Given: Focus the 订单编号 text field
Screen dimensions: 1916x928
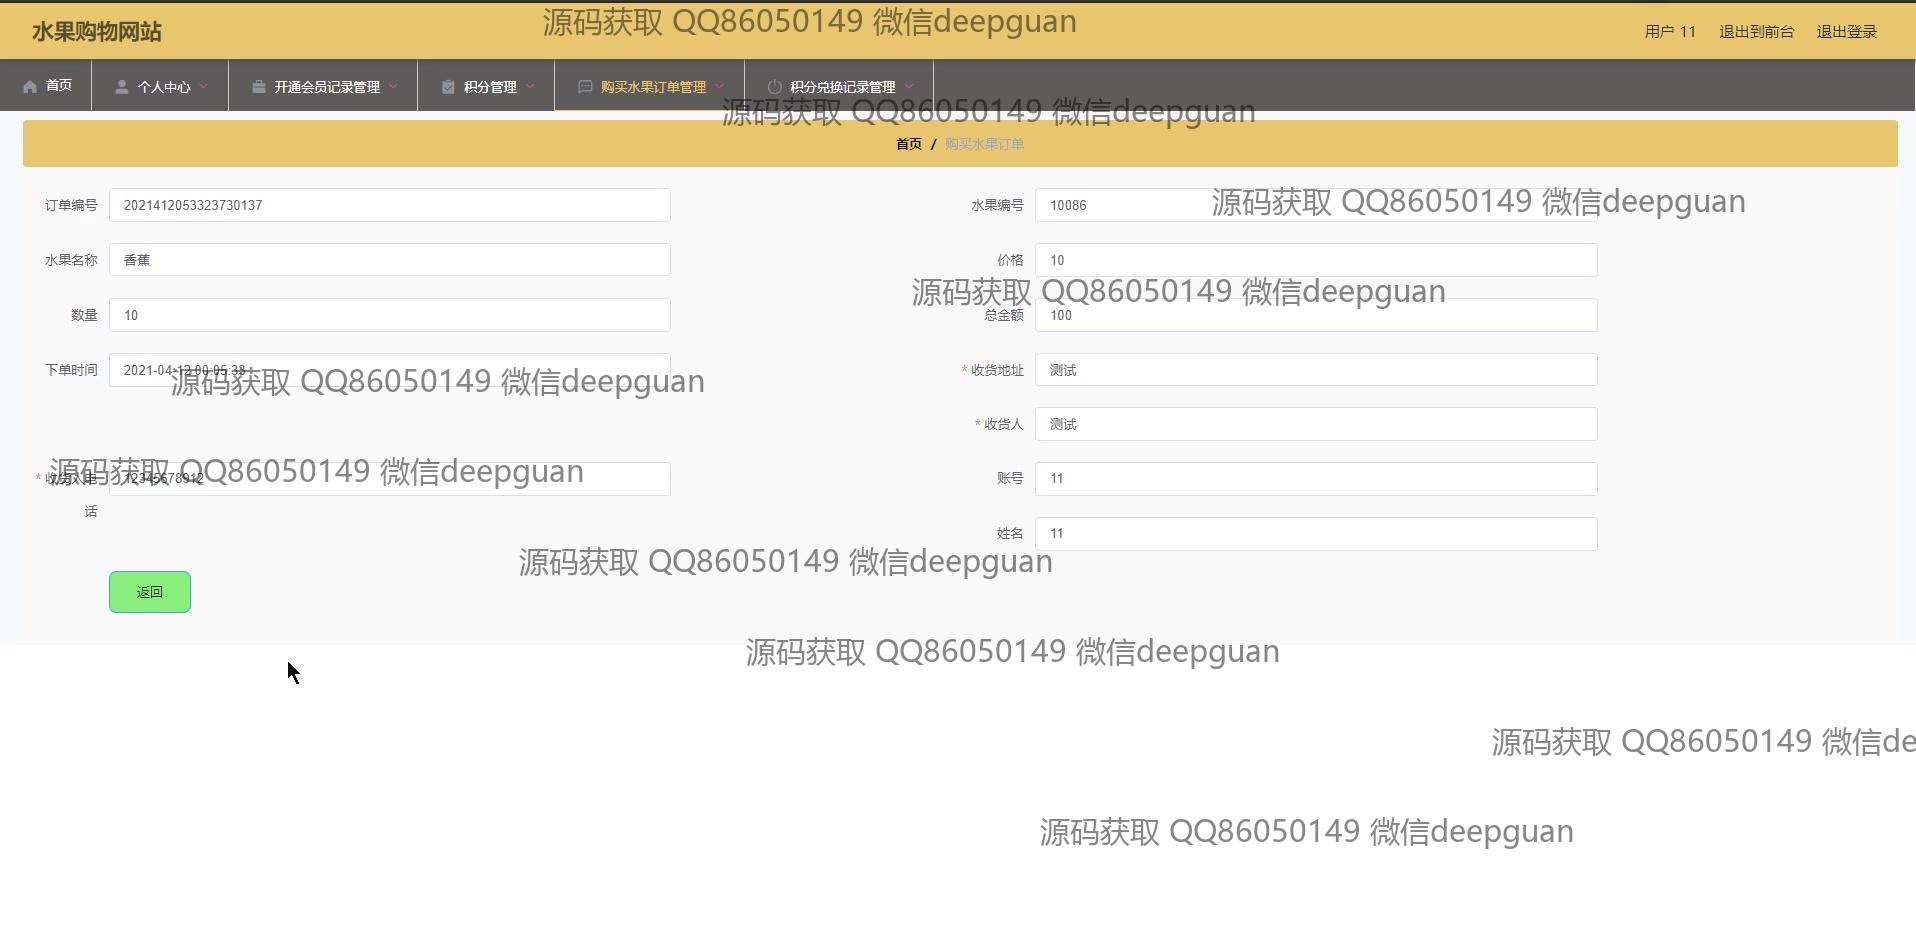Looking at the screenshot, I should click(389, 205).
